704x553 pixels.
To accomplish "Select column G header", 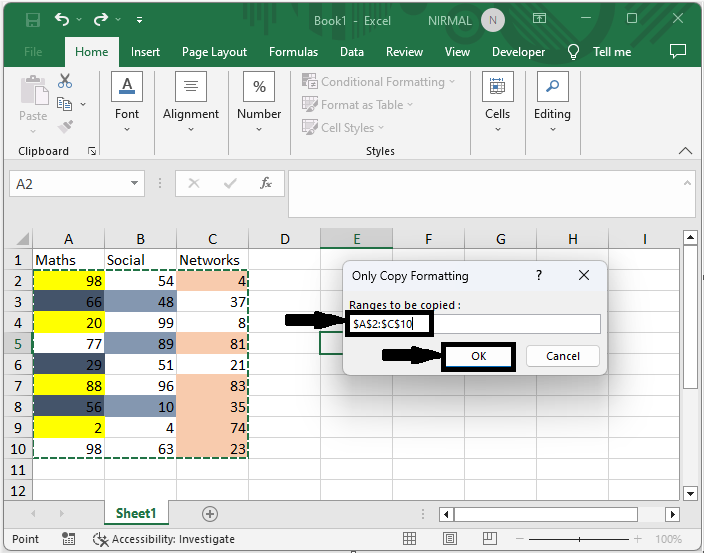I will [501, 239].
